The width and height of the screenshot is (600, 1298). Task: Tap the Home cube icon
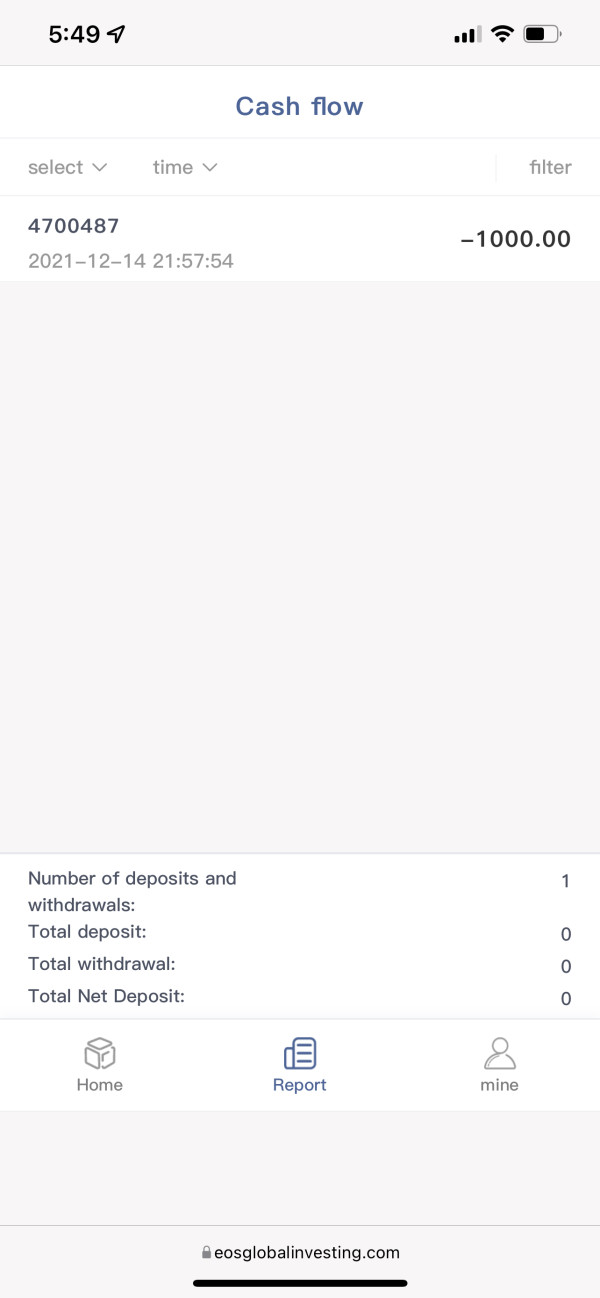pos(100,1053)
